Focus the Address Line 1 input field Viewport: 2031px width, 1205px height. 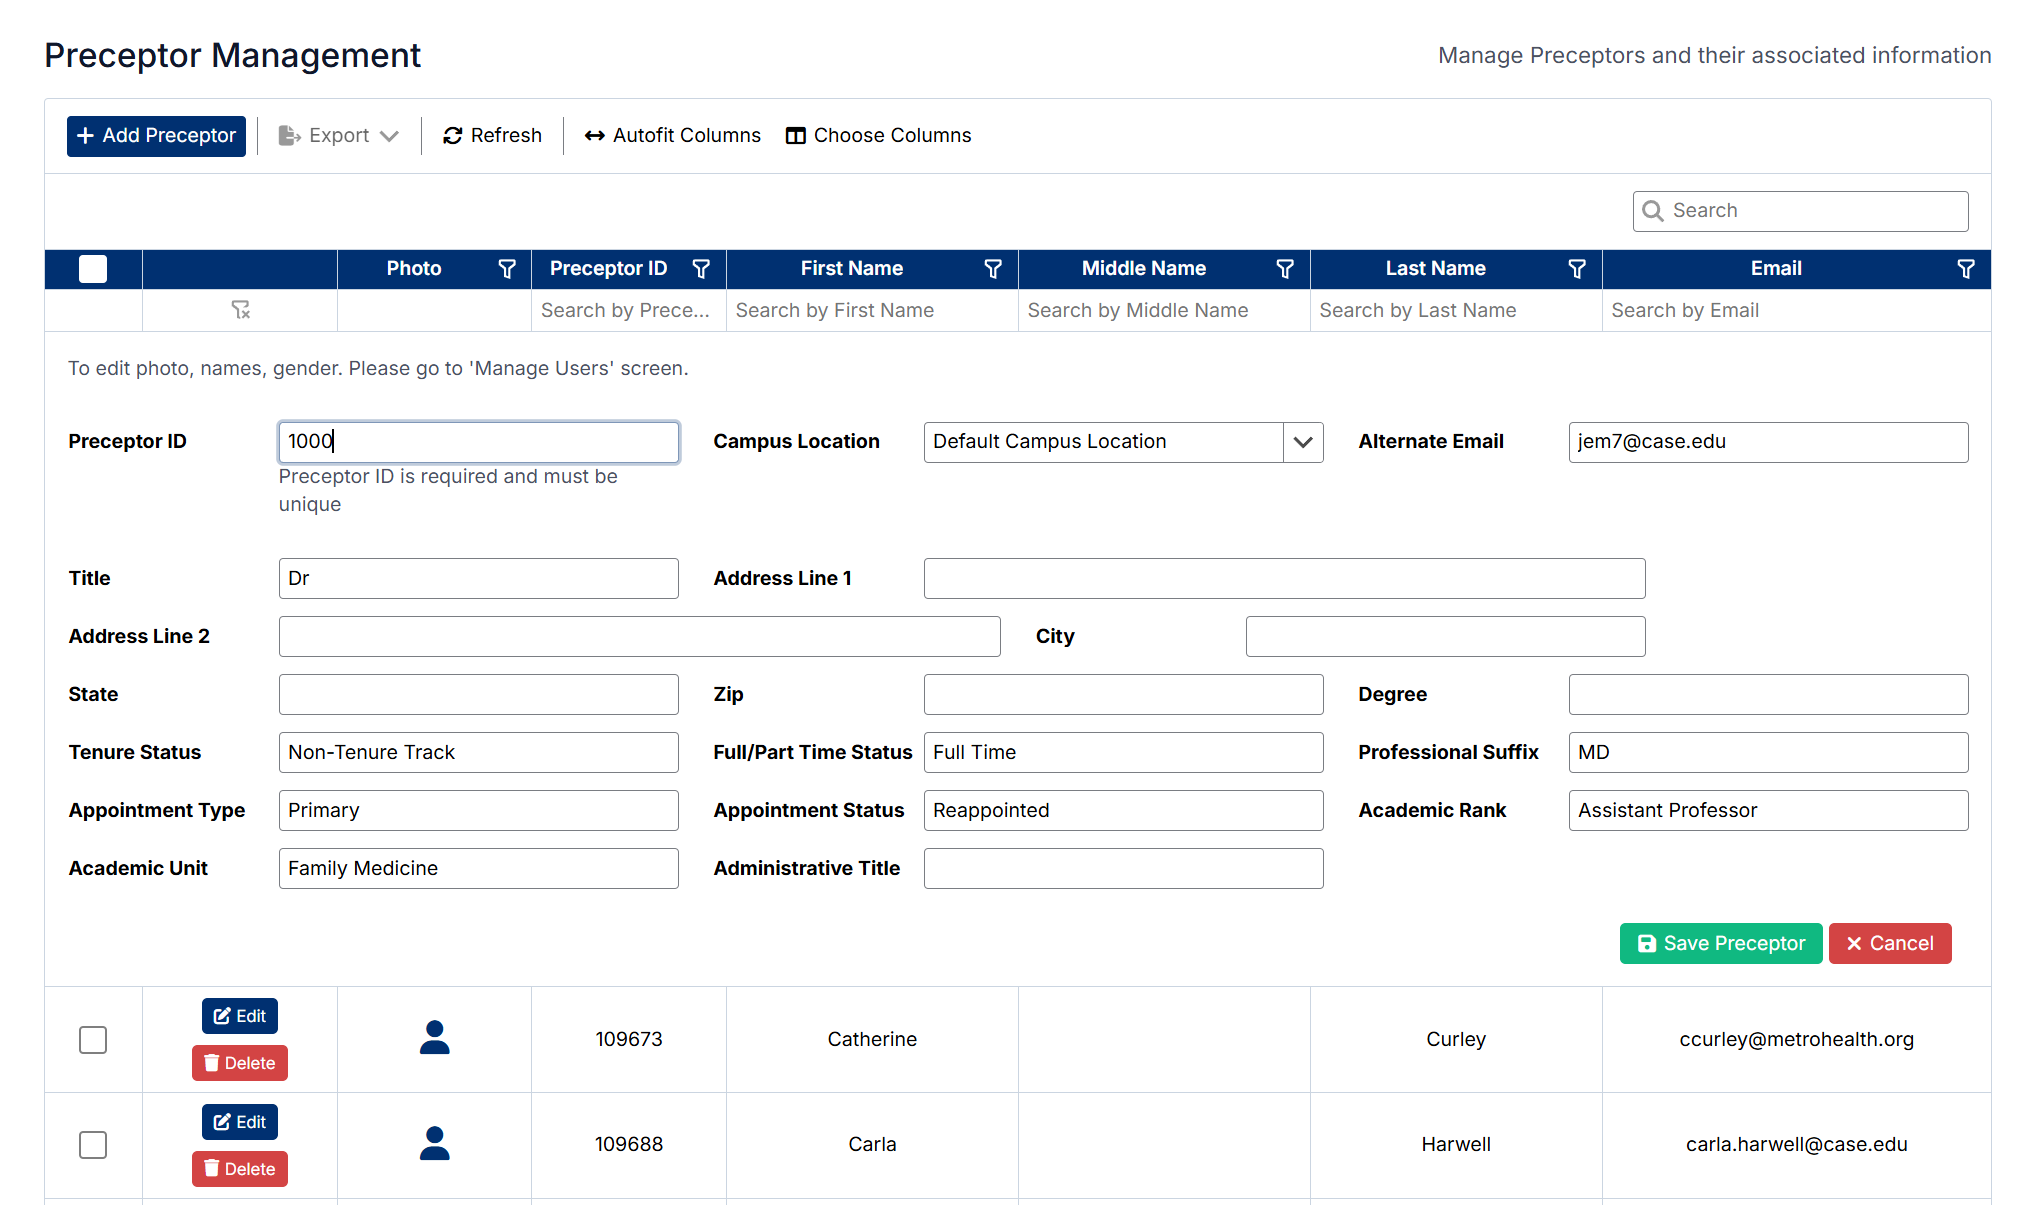click(1283, 579)
